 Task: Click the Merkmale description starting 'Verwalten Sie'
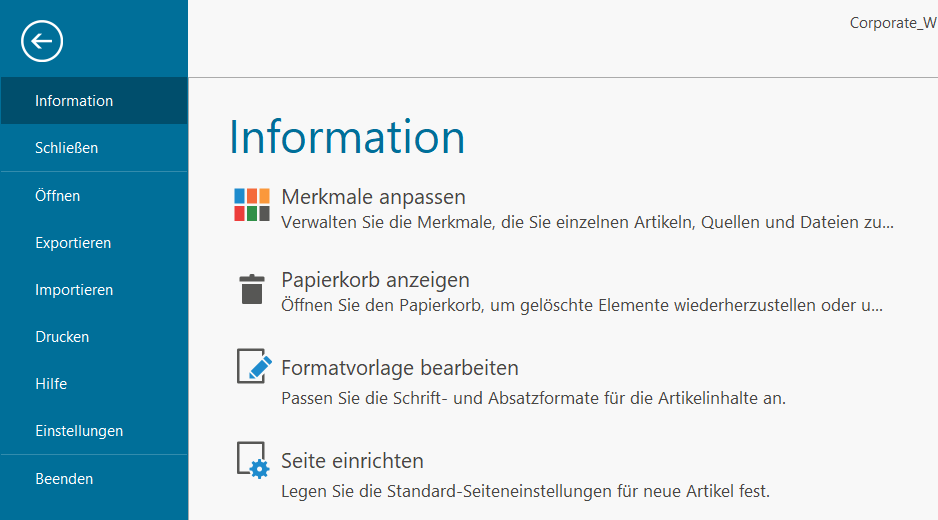pos(587,223)
